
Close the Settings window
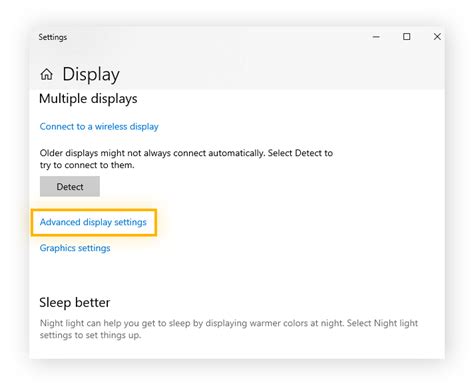[437, 37]
